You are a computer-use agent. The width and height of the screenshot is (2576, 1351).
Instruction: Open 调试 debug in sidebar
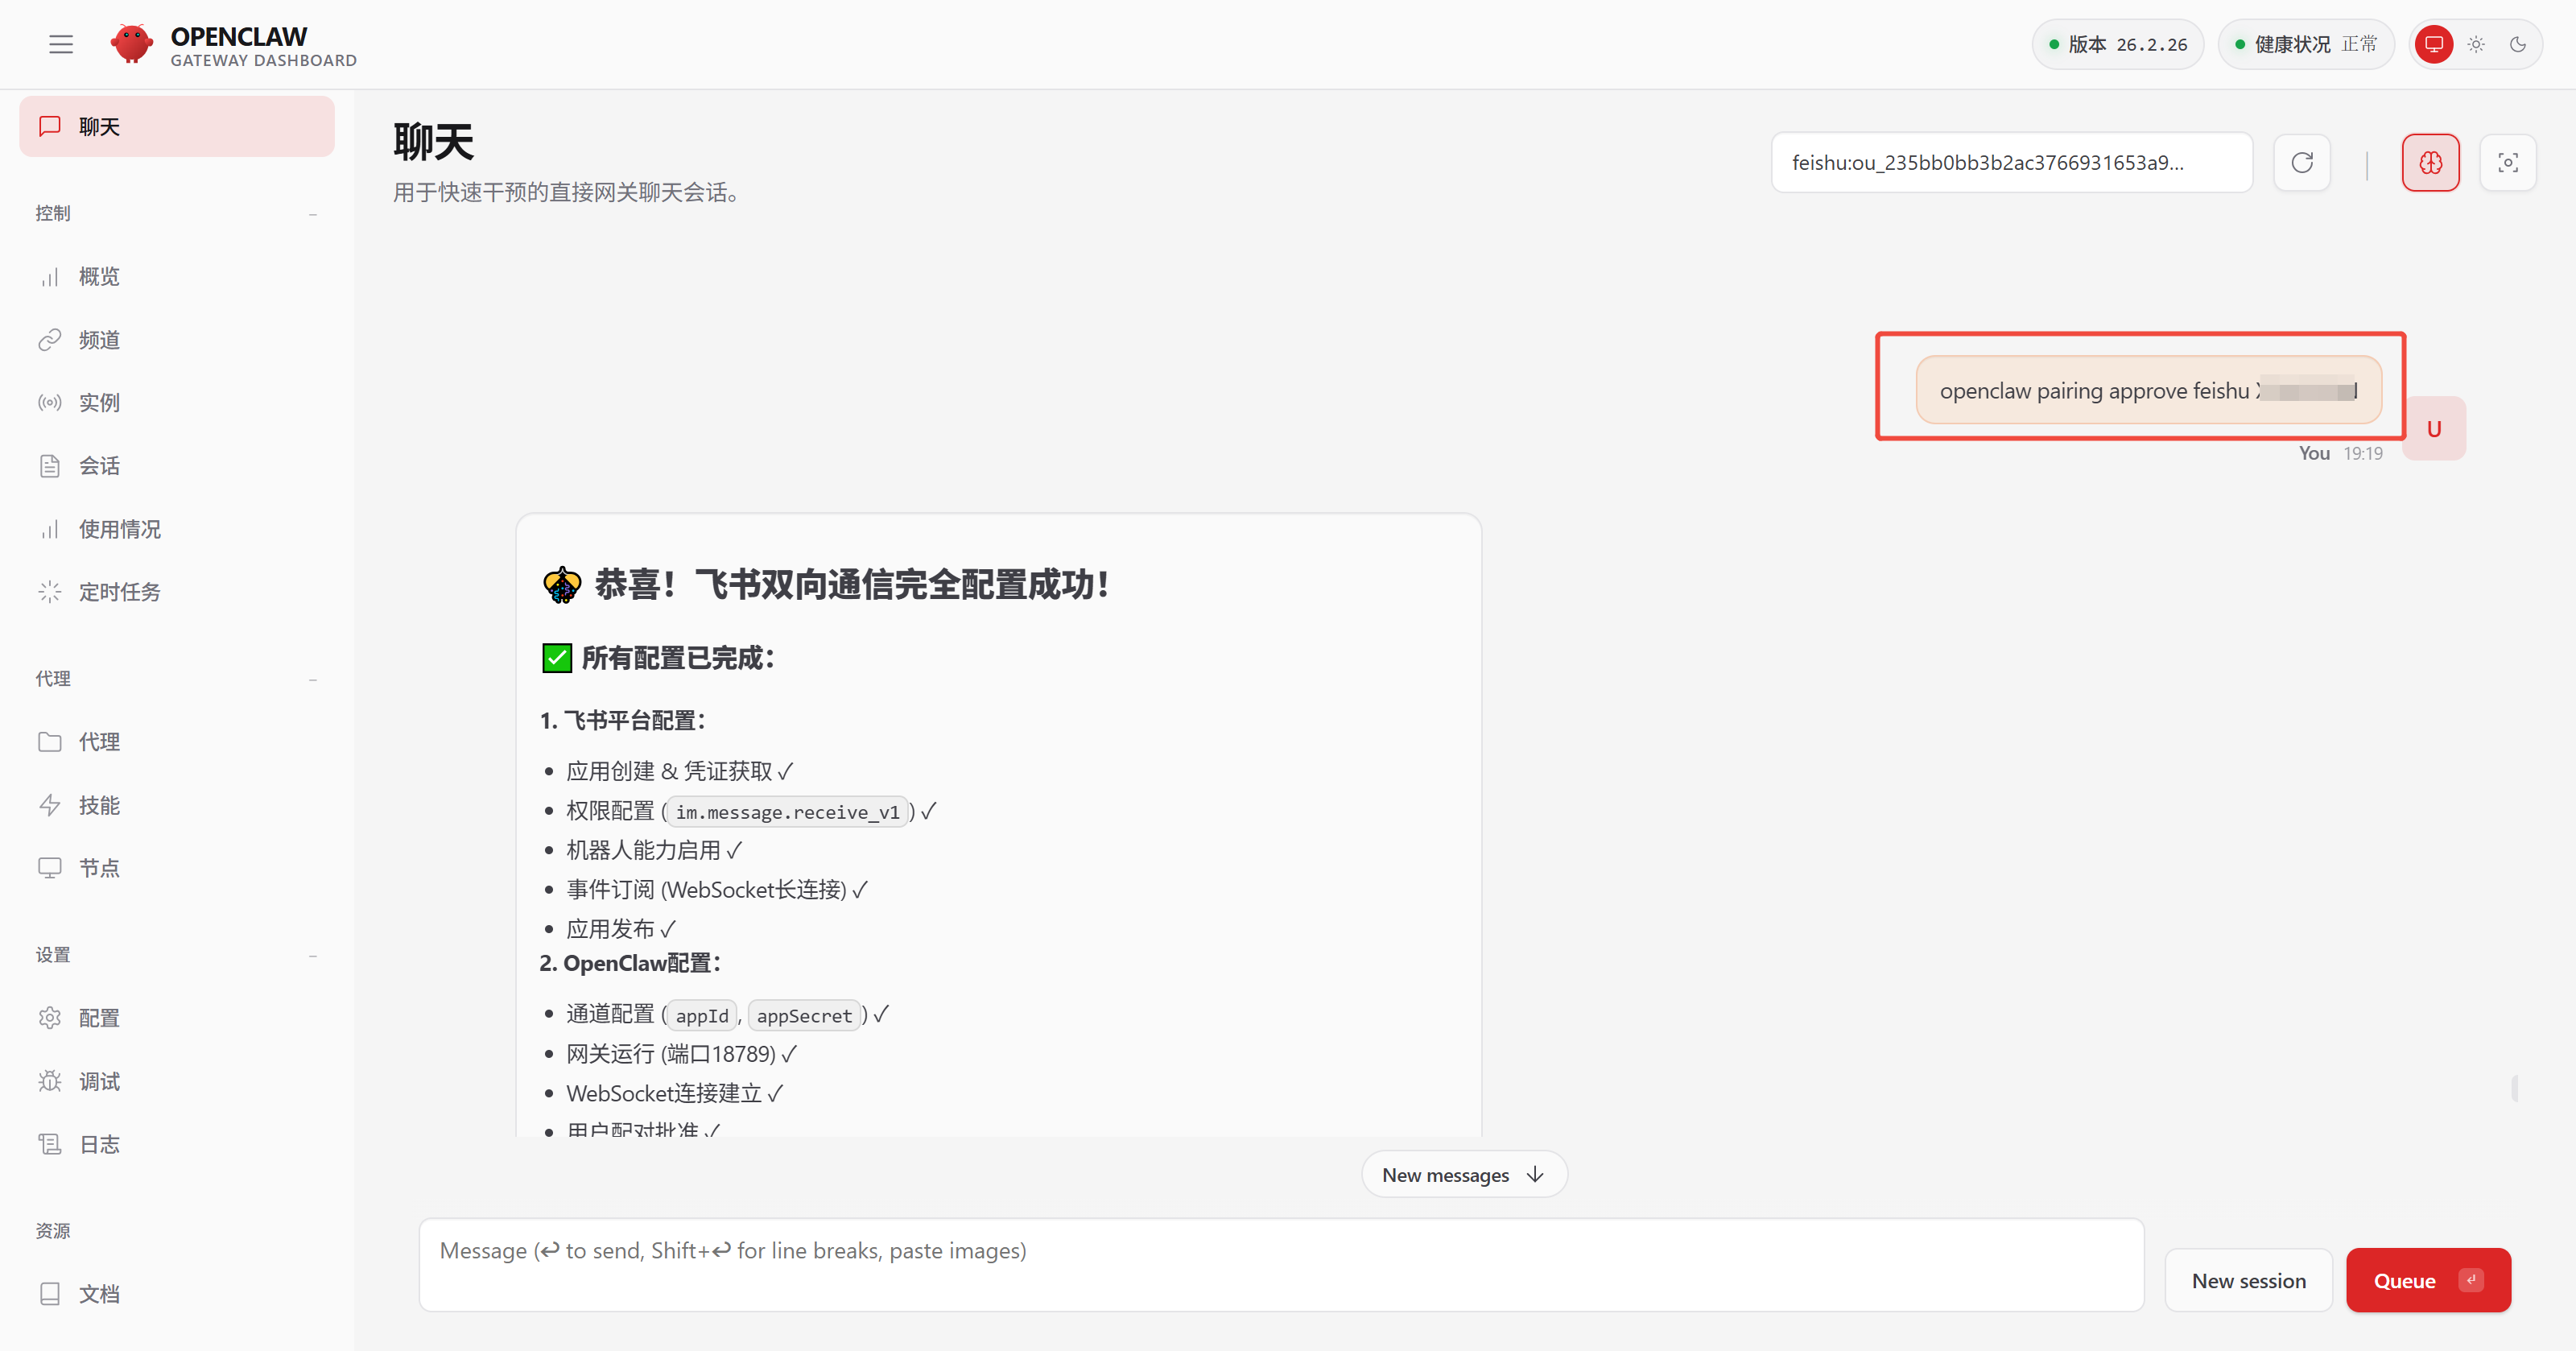(99, 1081)
